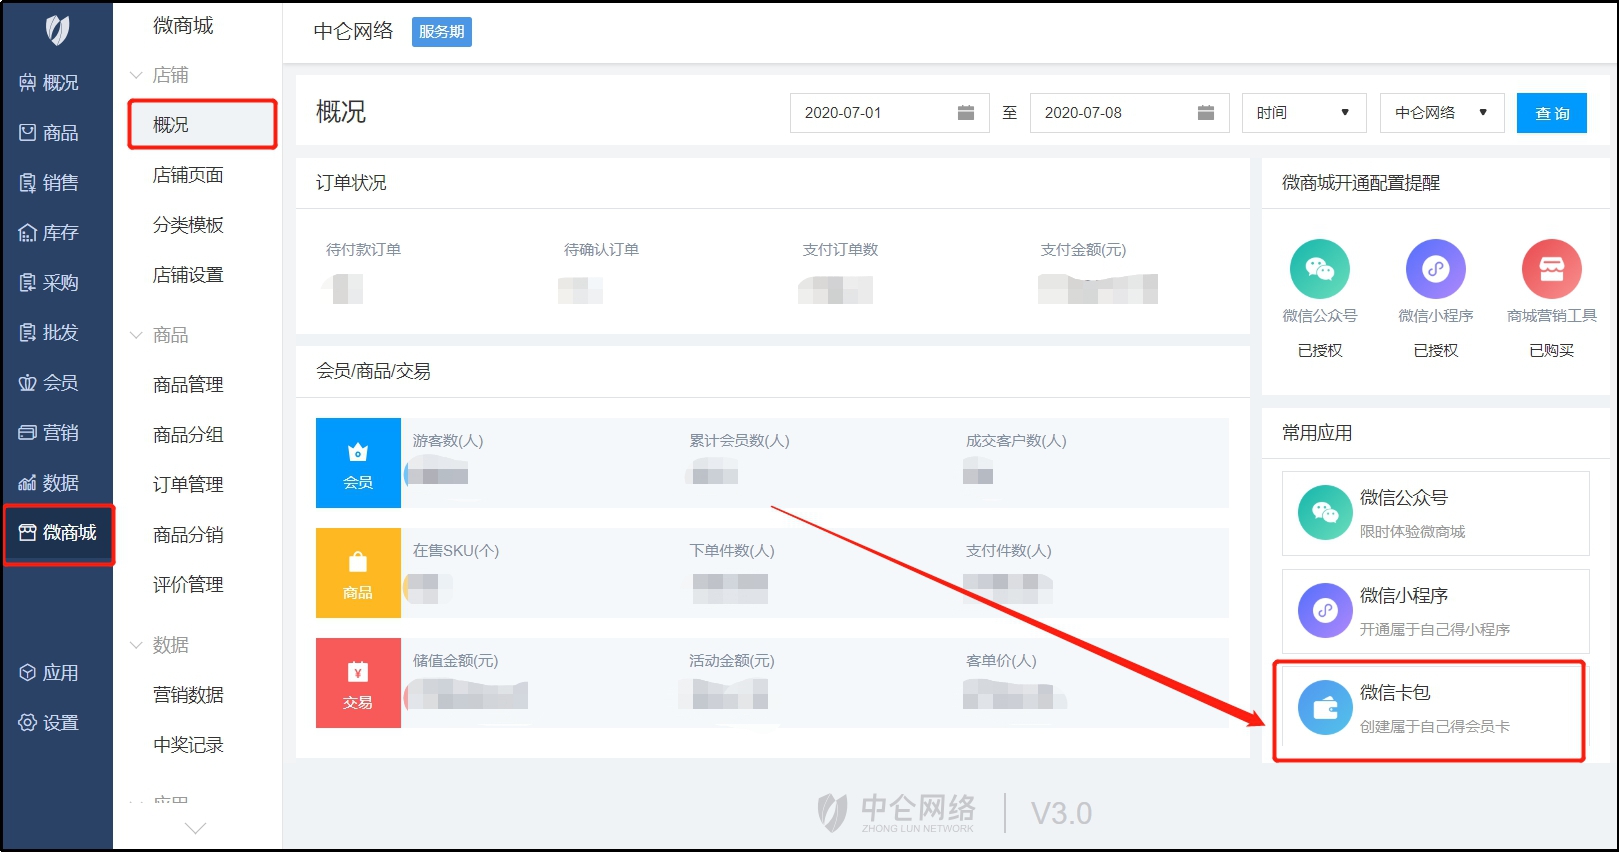Click the yellow 商品 shopping bag tile
The image size is (1619, 852).
click(358, 573)
